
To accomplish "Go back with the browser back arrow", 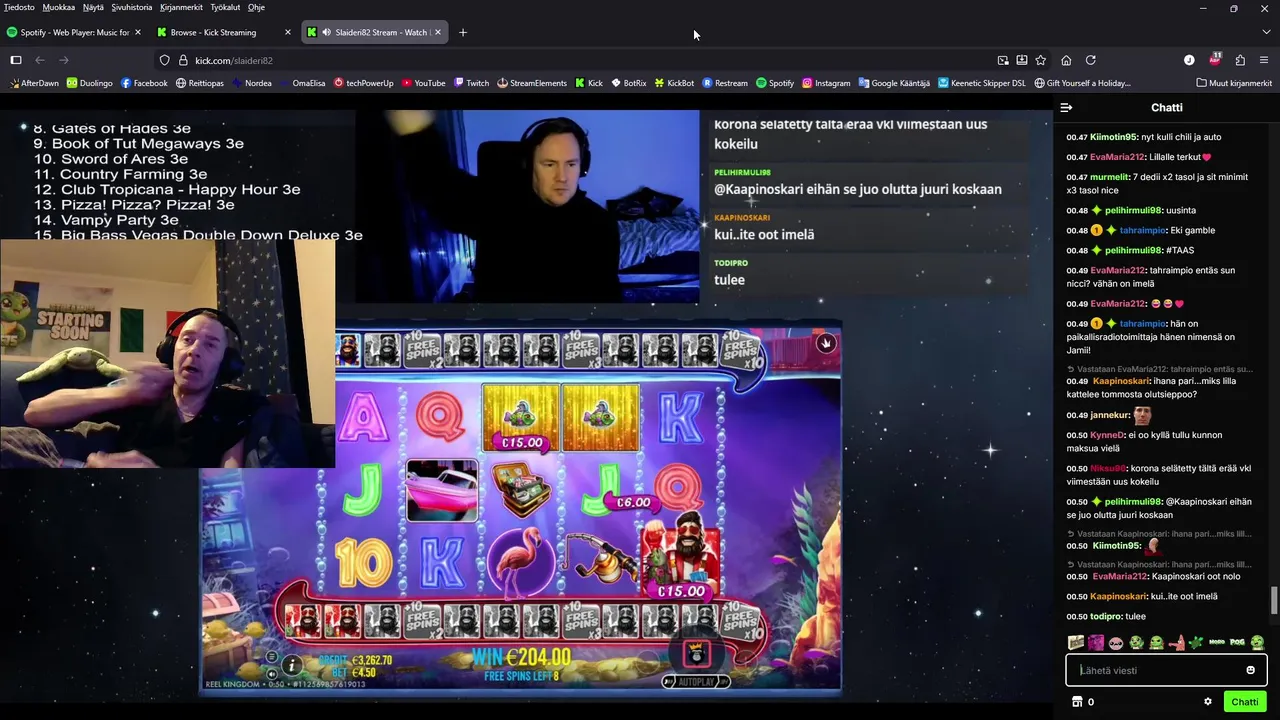I will (x=40, y=60).
